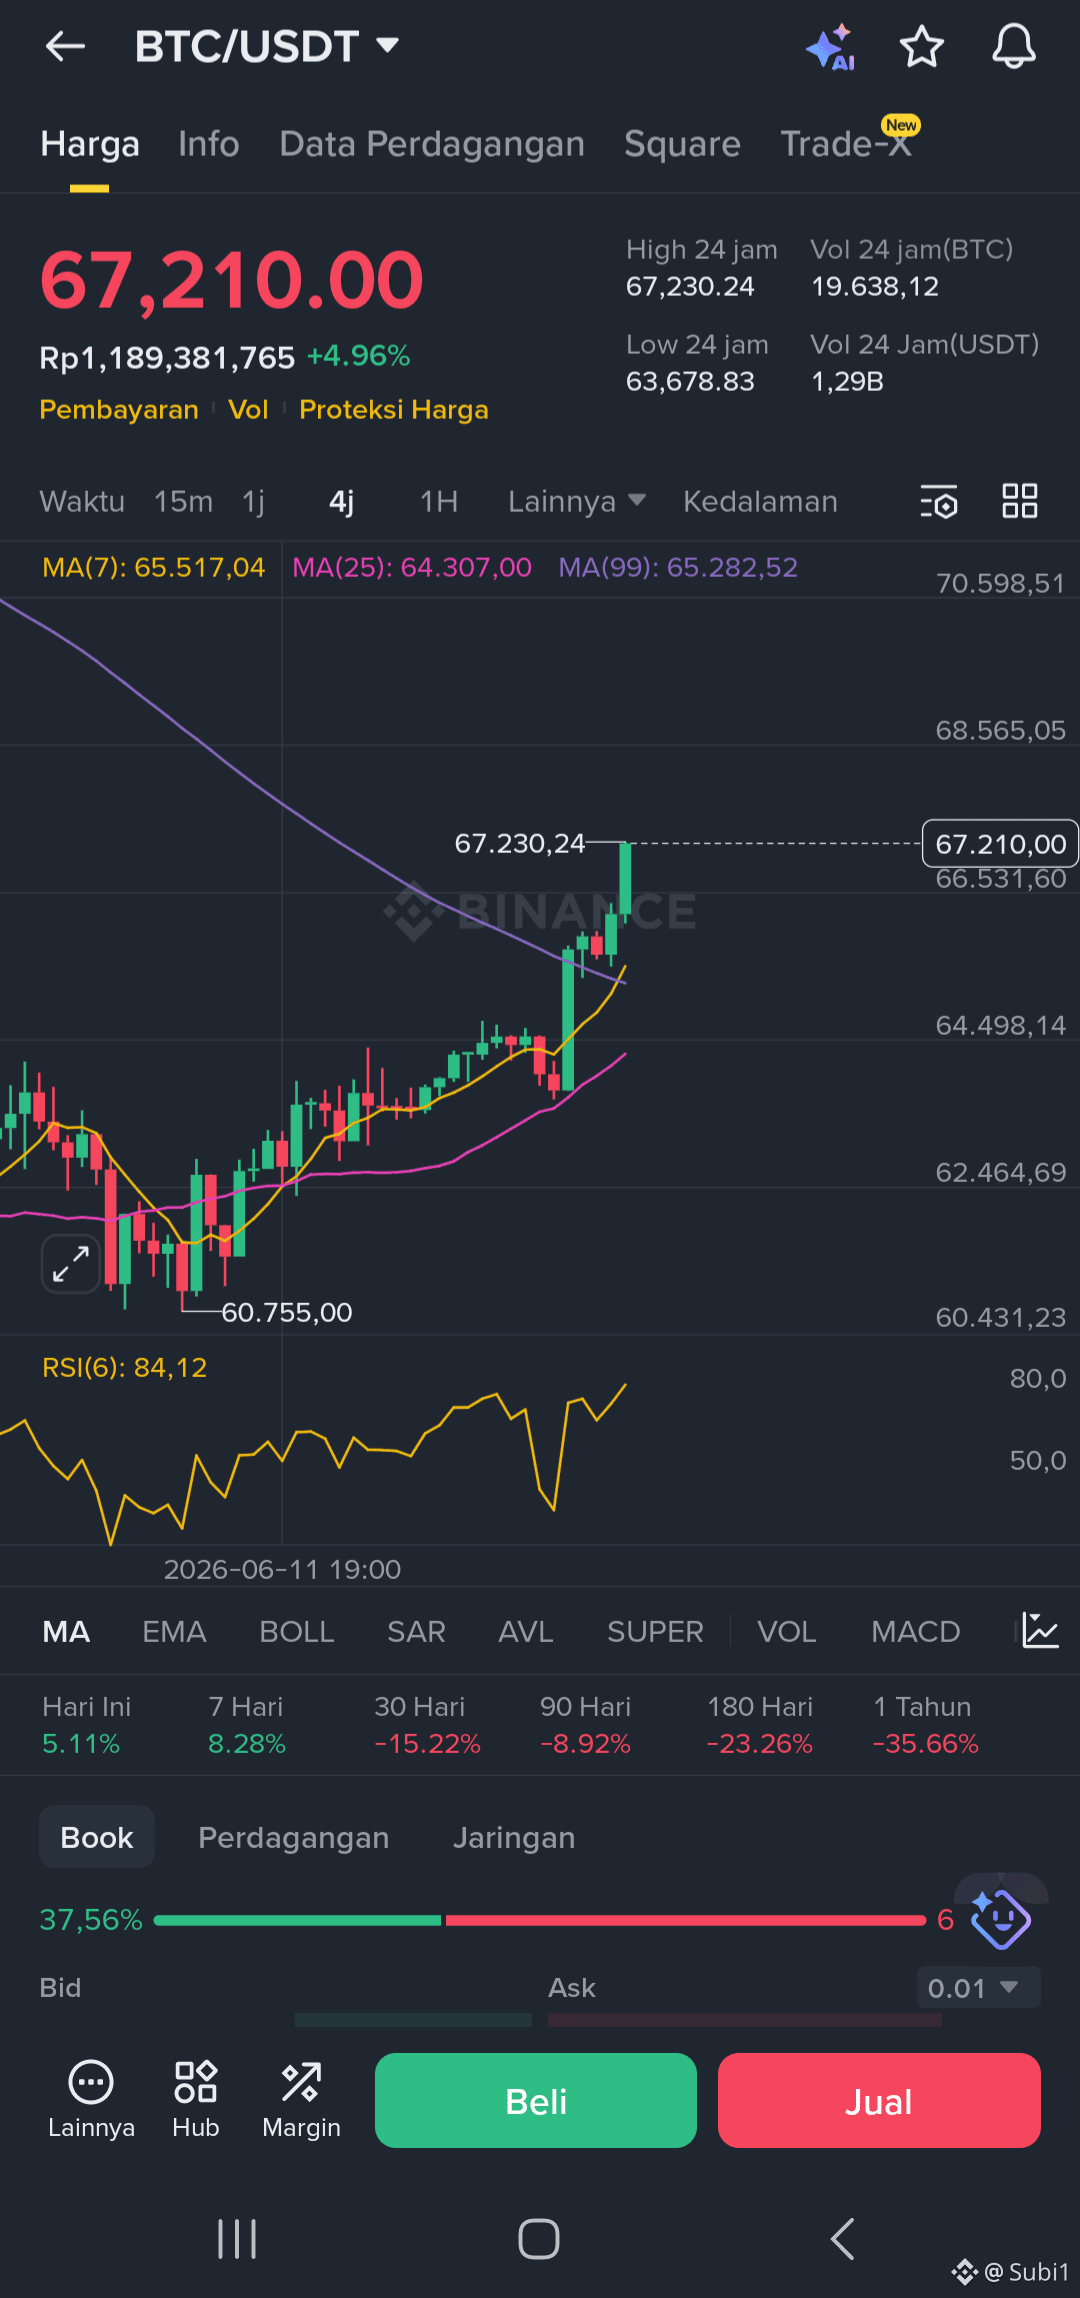Viewport: 1080px width, 2298px height.
Task: Tap the red Jual button
Action: [x=879, y=2100]
